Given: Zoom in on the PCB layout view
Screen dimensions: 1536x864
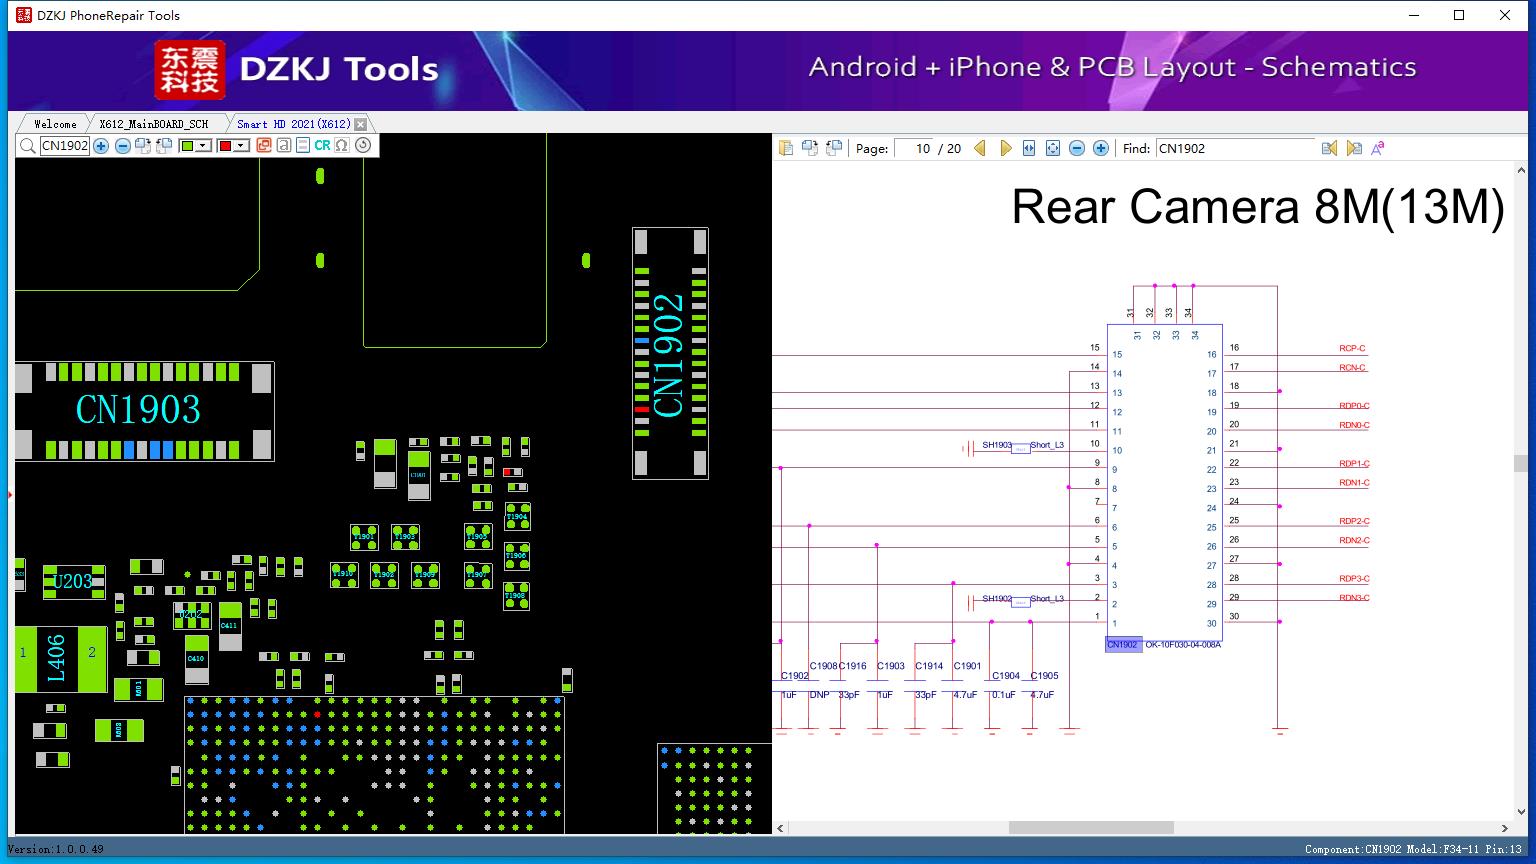Looking at the screenshot, I should click(x=101, y=146).
